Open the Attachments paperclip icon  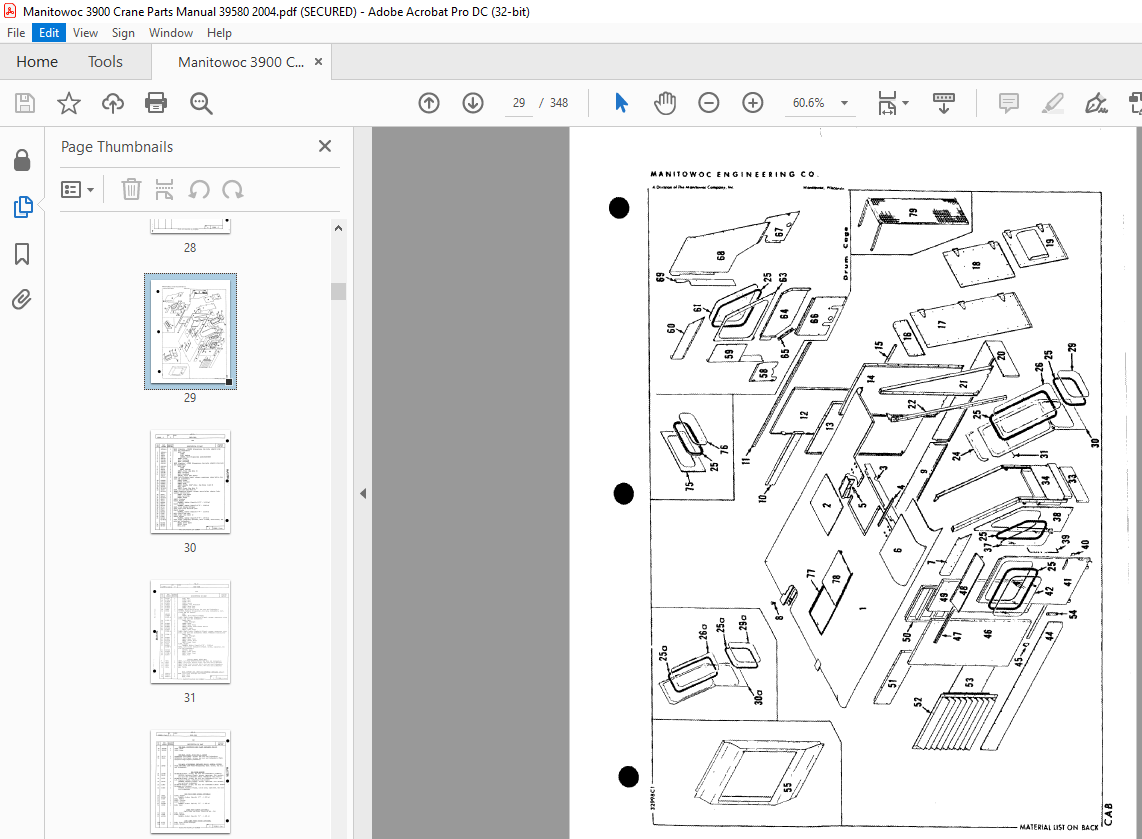pyautogui.click(x=22, y=299)
